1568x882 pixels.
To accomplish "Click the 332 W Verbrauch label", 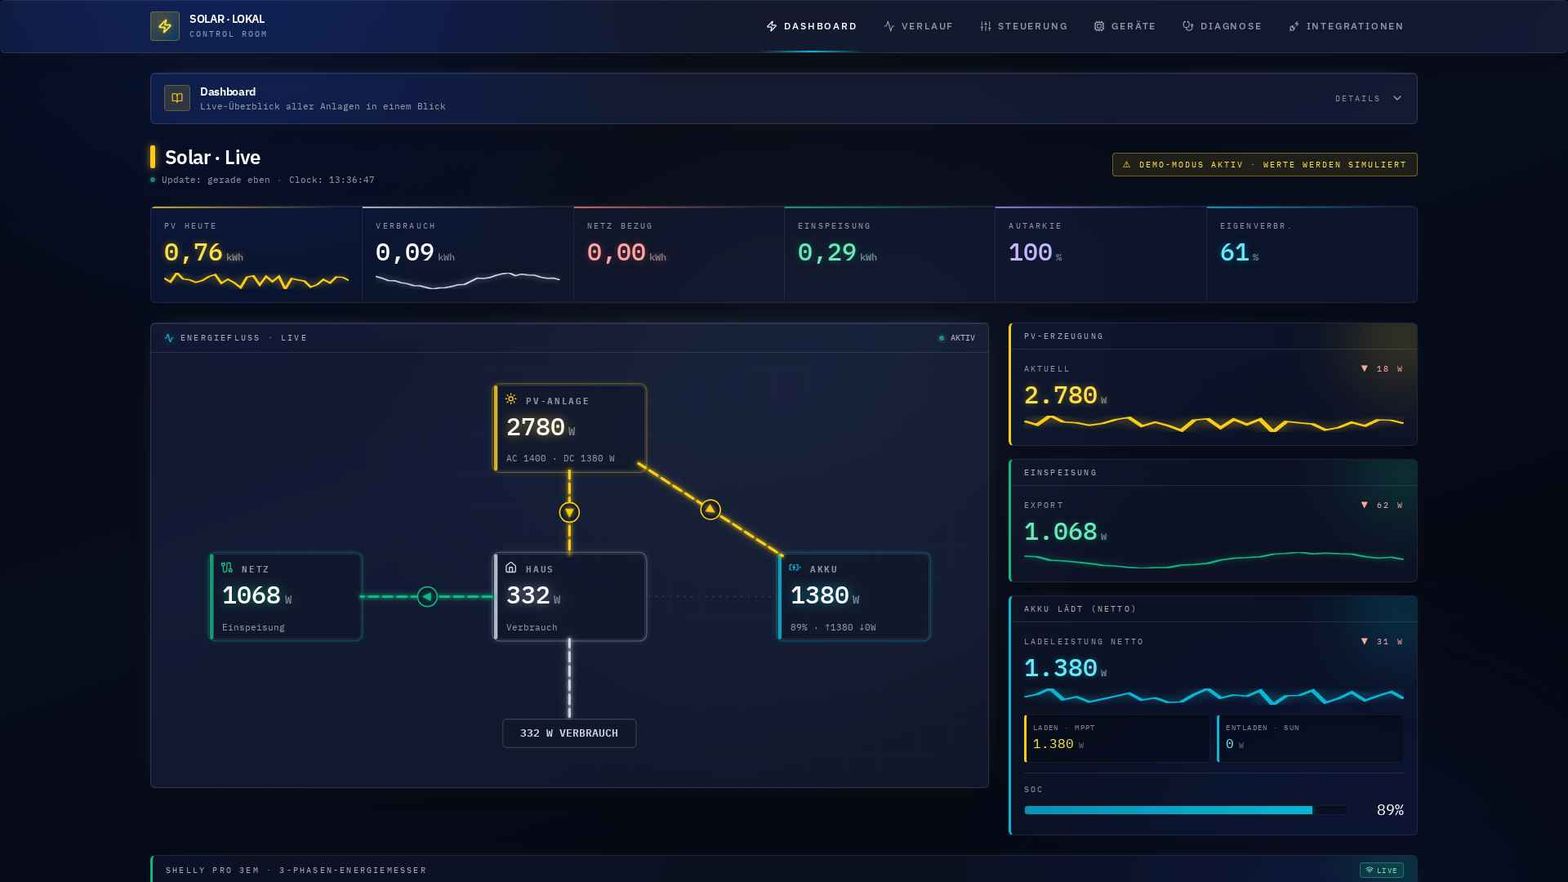I will tap(569, 733).
